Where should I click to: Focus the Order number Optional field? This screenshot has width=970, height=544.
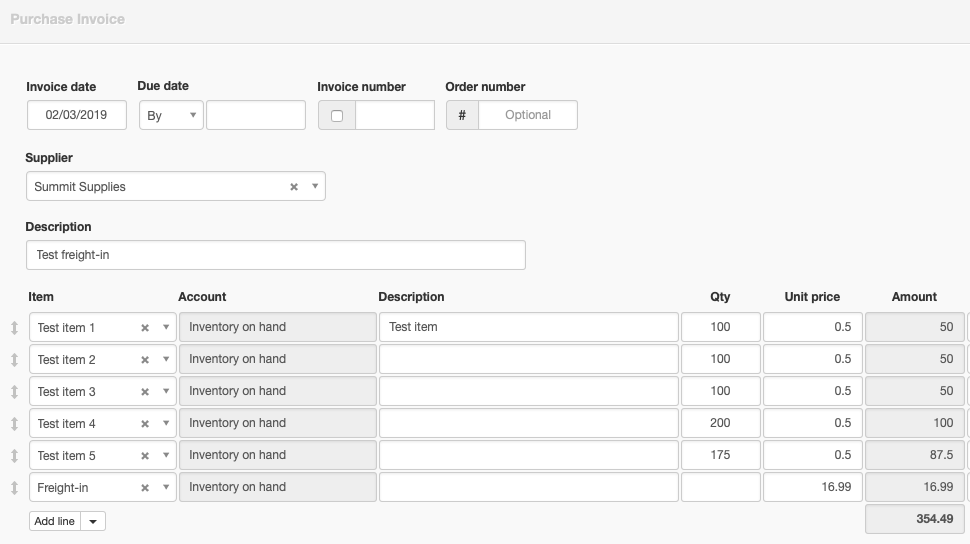(x=528, y=115)
